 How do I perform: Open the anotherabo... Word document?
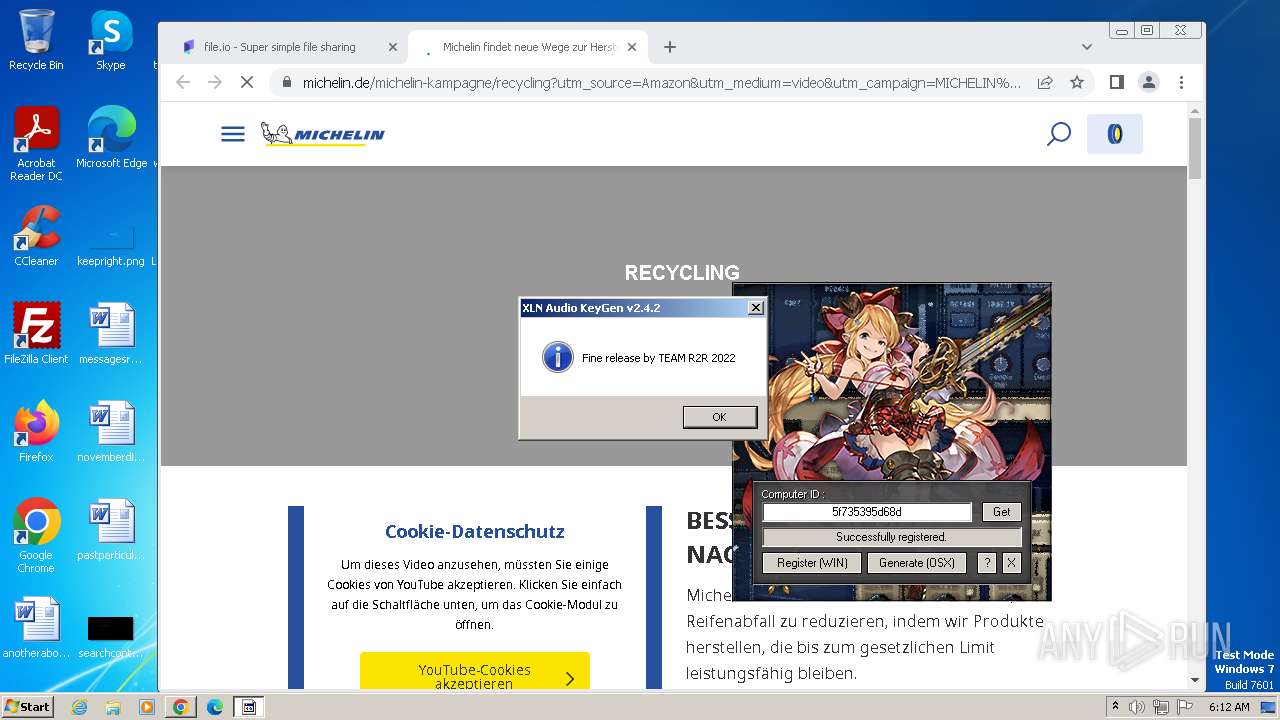pos(36,628)
